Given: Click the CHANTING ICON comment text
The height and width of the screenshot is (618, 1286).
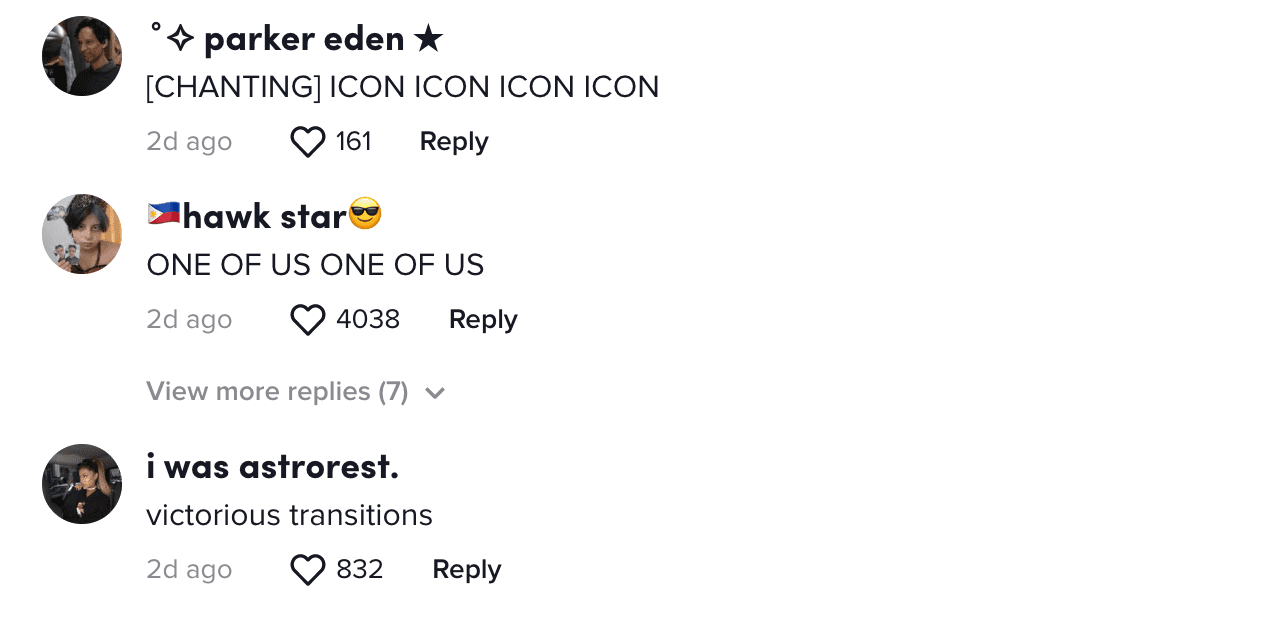Looking at the screenshot, I should 402,88.
